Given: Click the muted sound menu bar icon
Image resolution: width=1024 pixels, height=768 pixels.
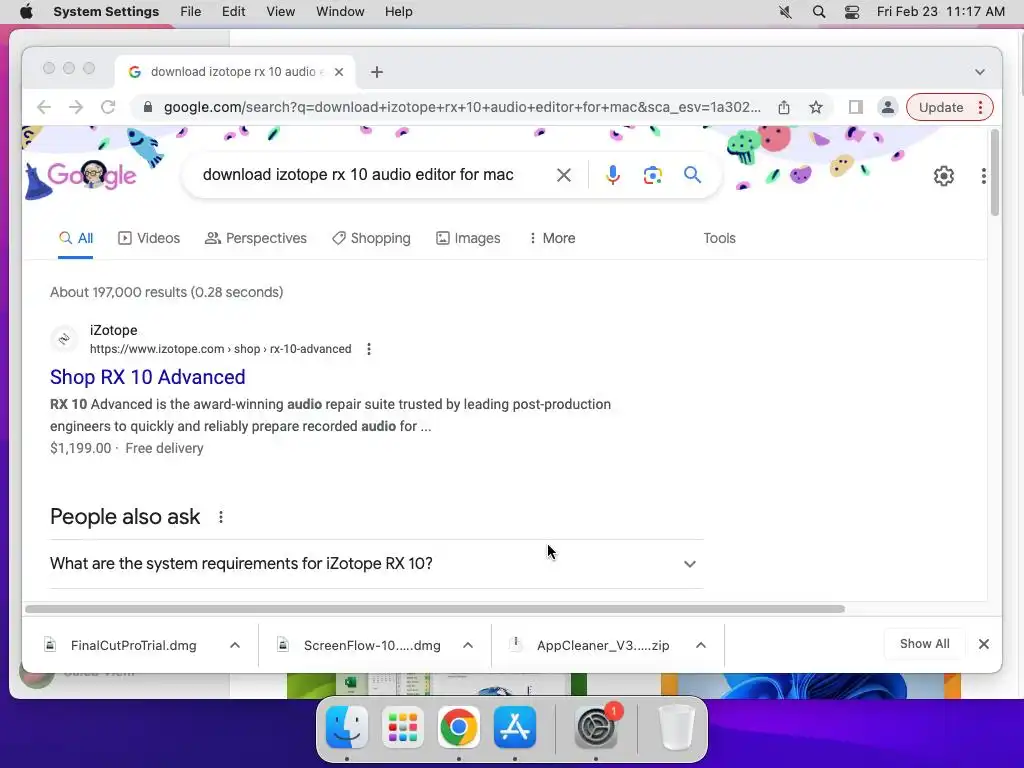Looking at the screenshot, I should [x=786, y=12].
